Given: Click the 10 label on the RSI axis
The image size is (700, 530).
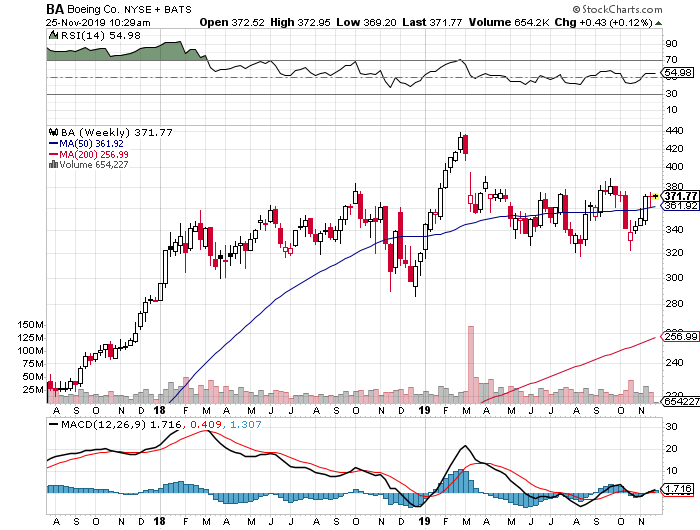Looking at the screenshot, I should pos(671,110).
